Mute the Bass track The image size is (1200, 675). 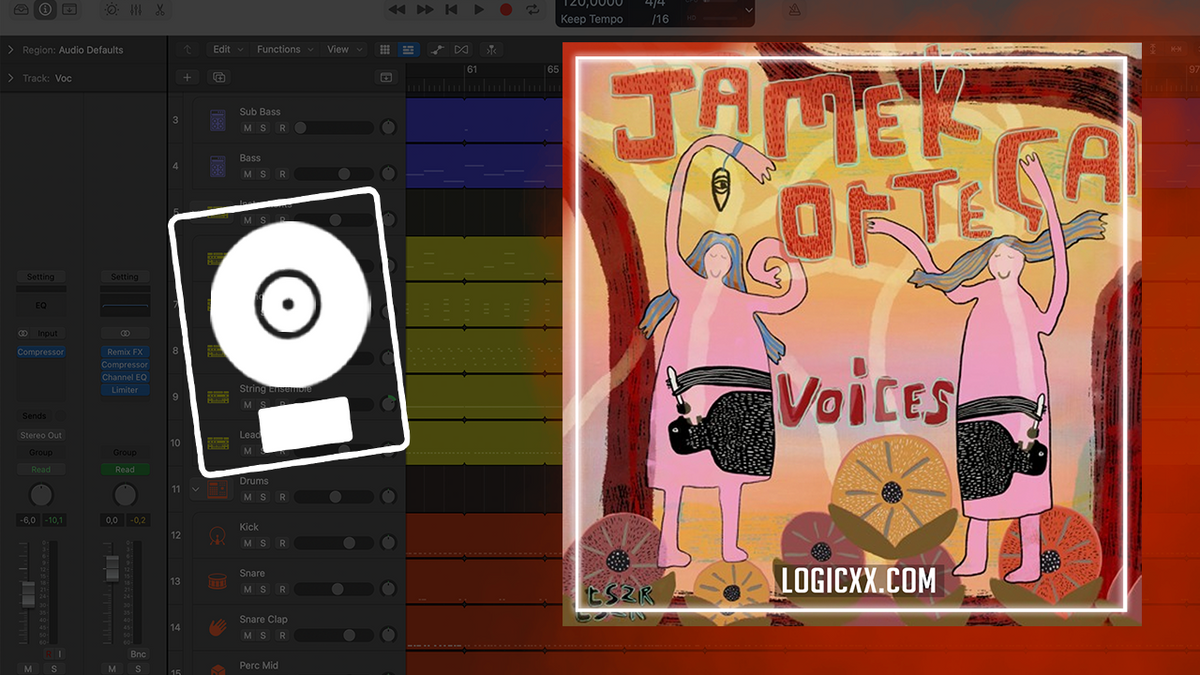click(247, 174)
